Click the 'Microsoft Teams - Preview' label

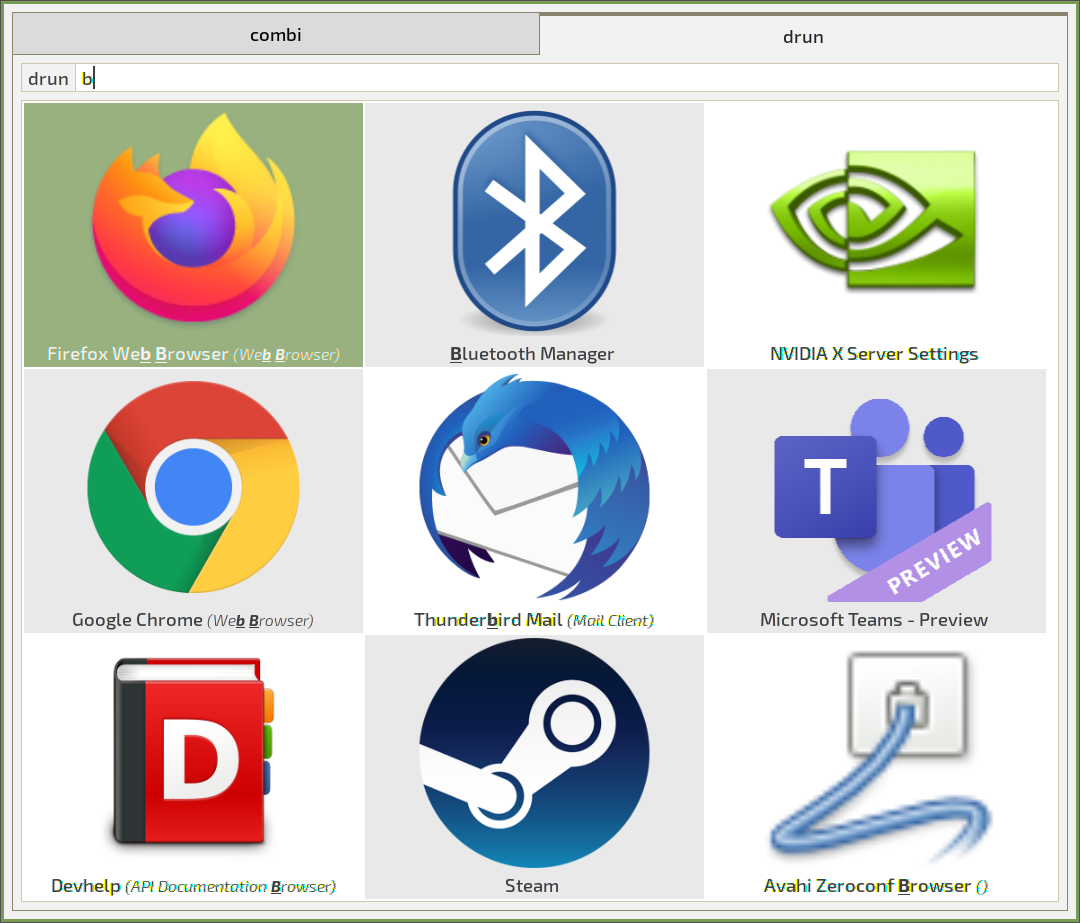pyautogui.click(x=874, y=620)
